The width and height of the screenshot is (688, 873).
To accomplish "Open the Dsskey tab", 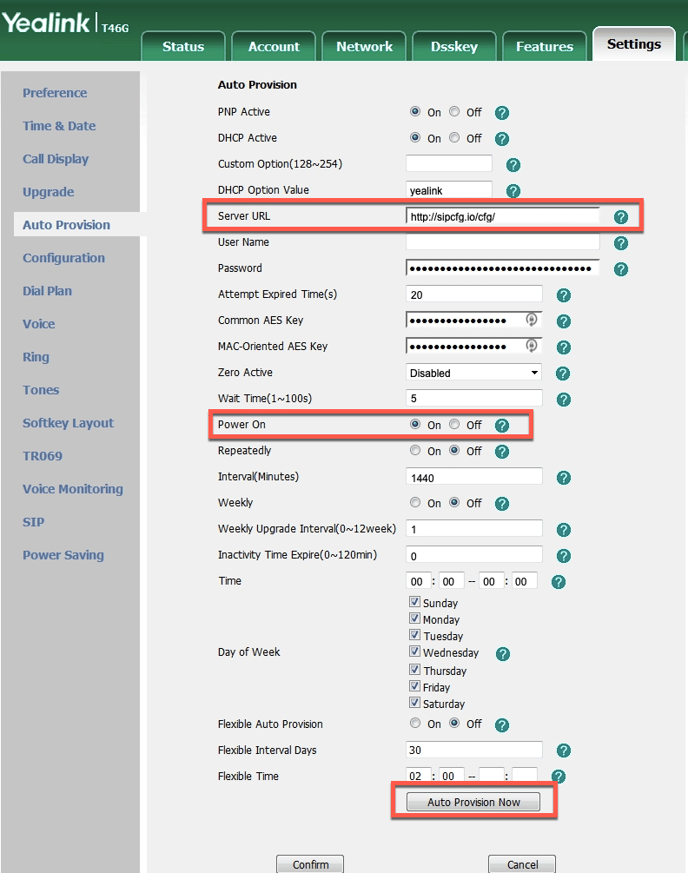I will tap(454, 46).
